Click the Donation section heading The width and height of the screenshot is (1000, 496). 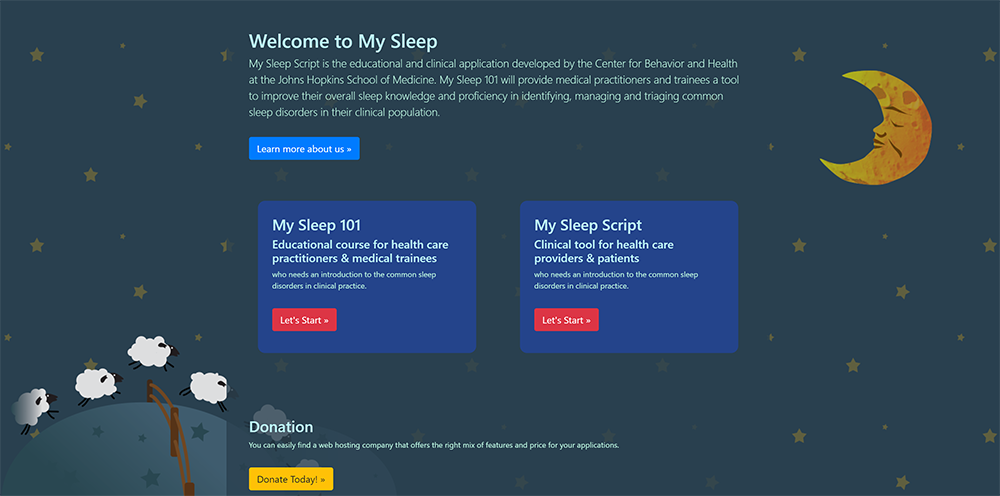(281, 427)
